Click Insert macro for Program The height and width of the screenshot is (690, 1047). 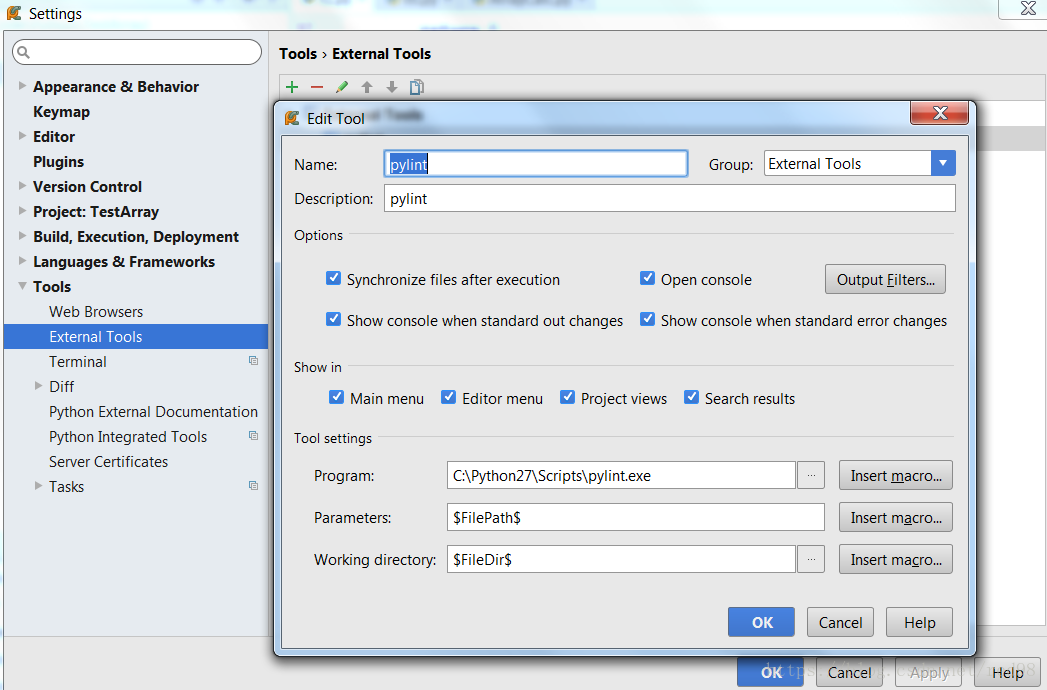click(x=895, y=476)
